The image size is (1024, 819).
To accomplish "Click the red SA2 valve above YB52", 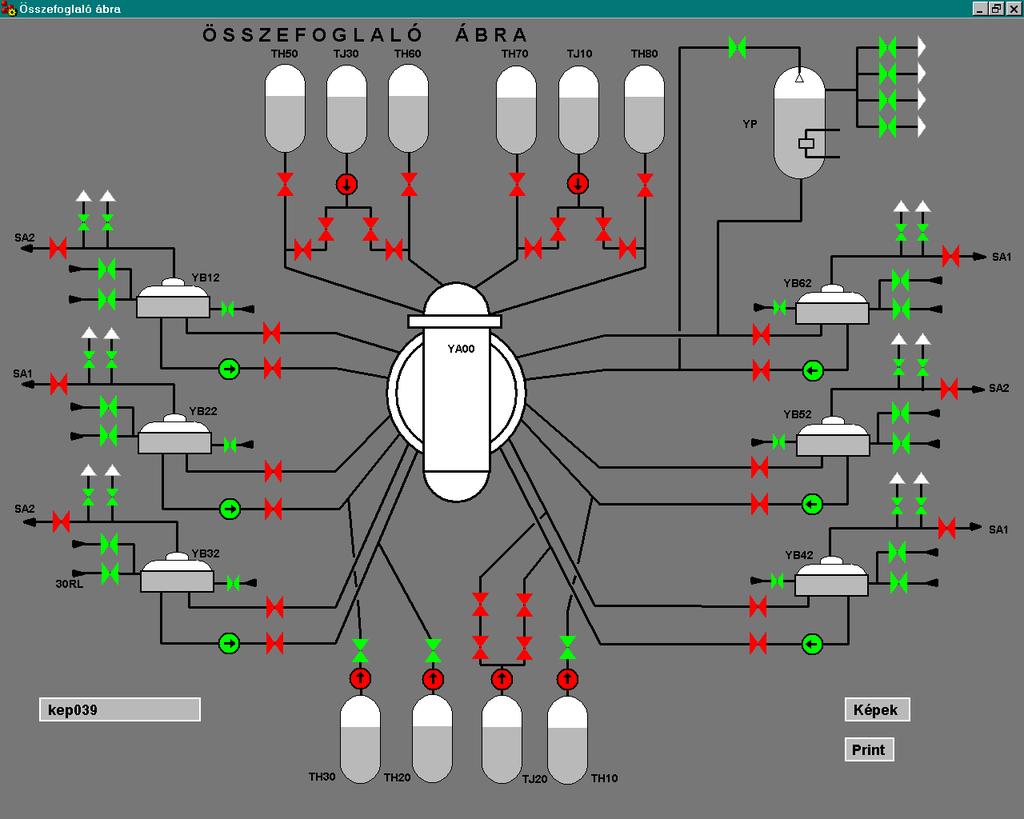I will (x=949, y=389).
